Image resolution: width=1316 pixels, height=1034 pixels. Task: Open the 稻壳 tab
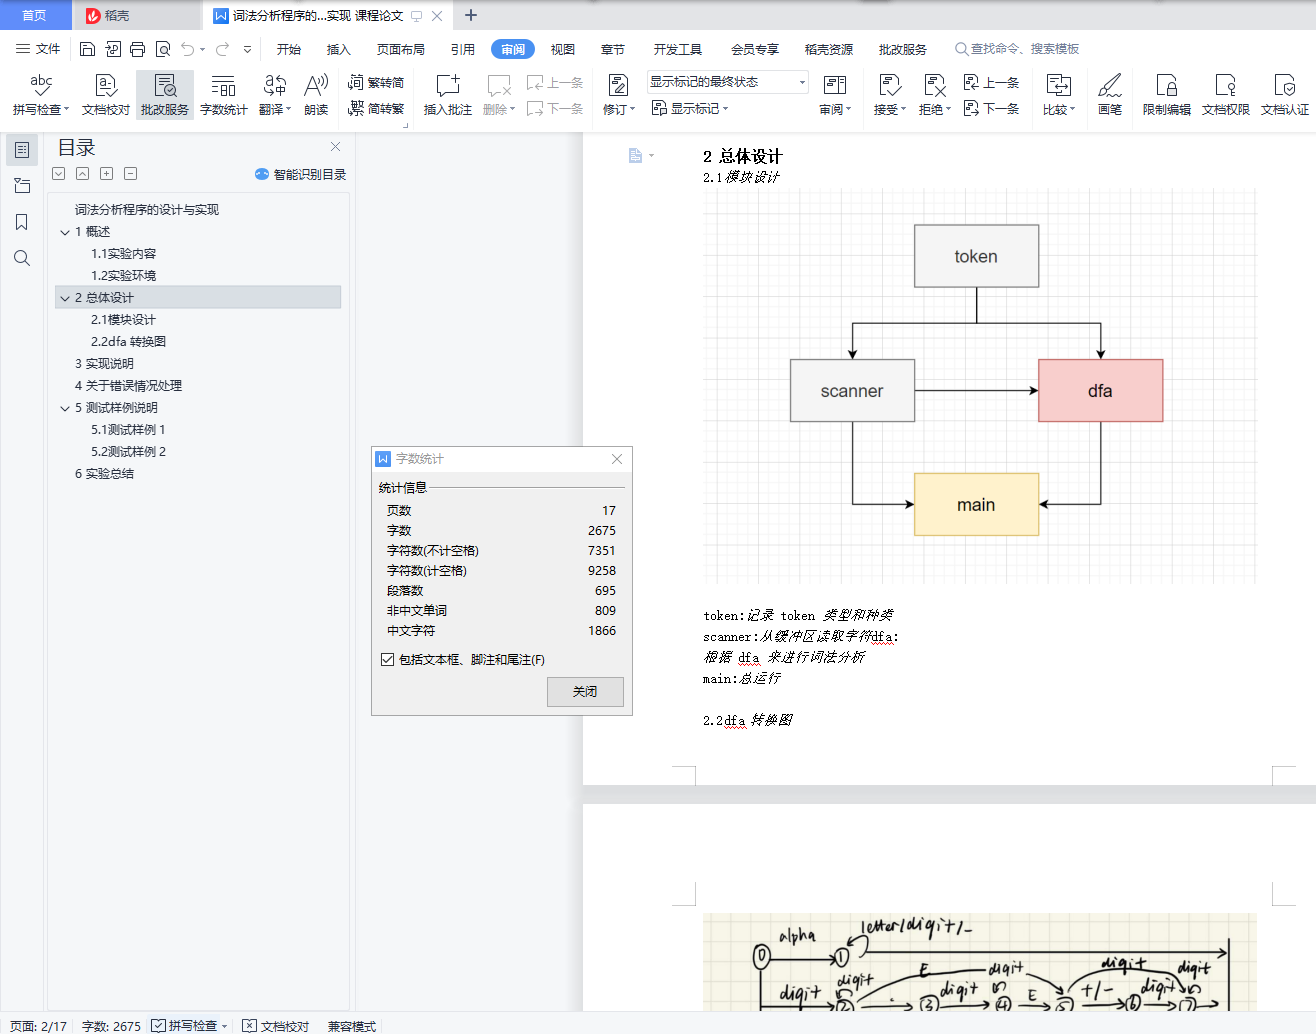click(137, 15)
